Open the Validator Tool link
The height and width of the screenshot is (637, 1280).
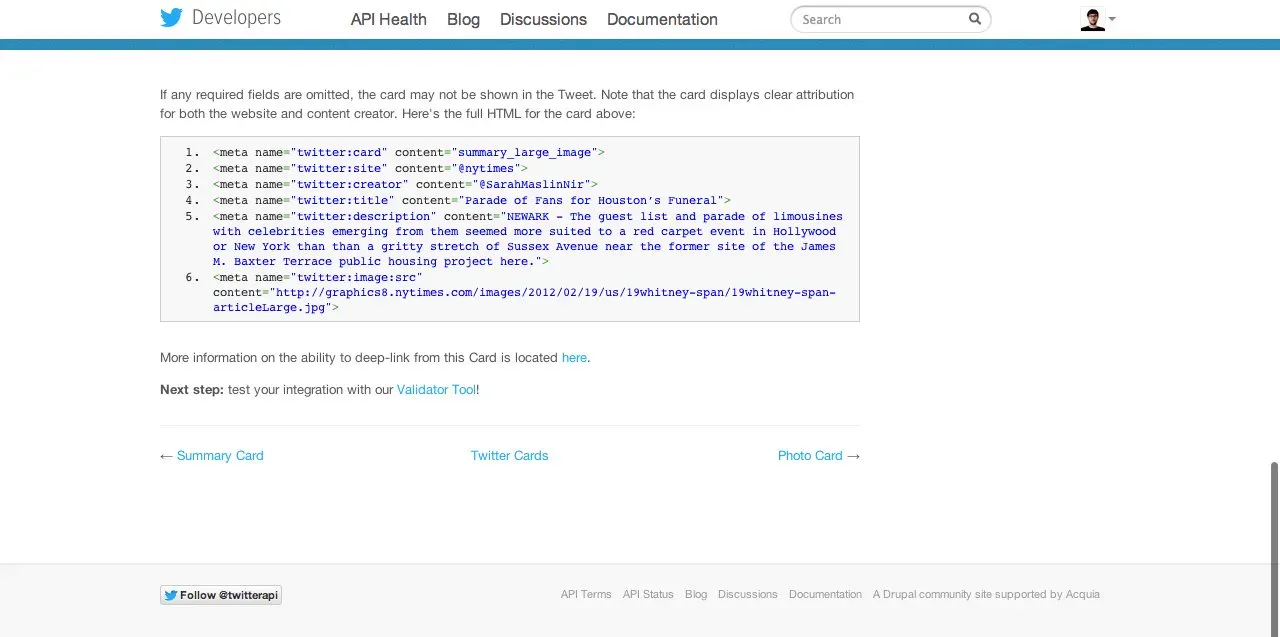tap(436, 390)
